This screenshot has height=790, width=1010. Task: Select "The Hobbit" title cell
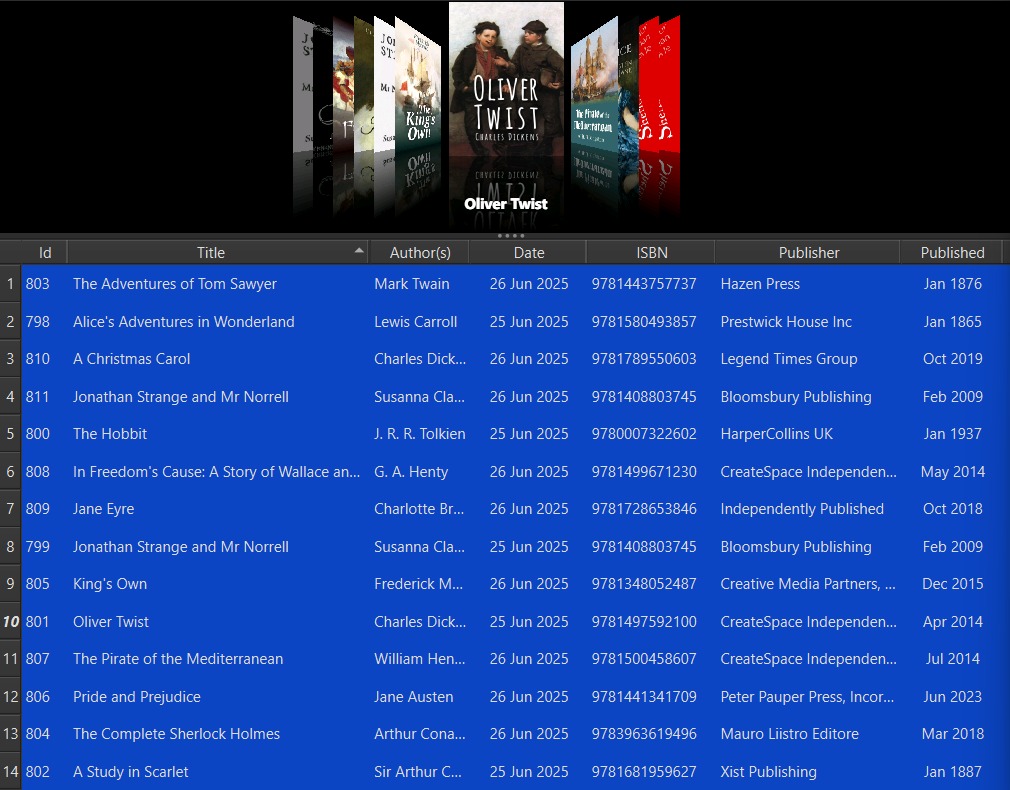pos(110,434)
